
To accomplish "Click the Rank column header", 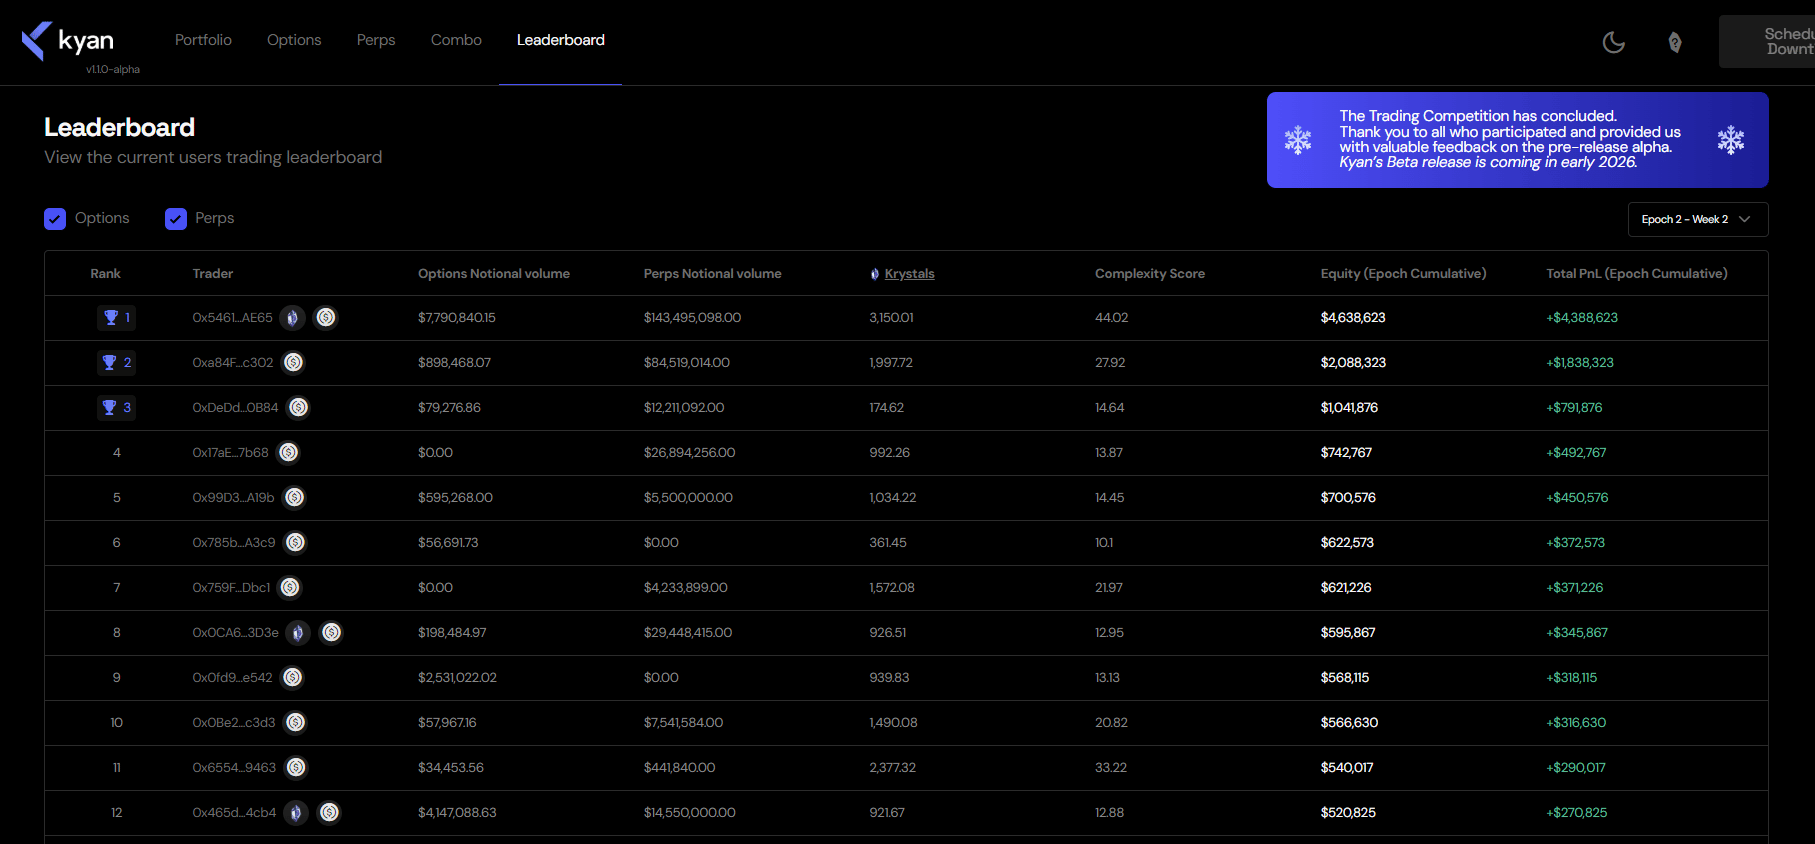I will point(105,274).
